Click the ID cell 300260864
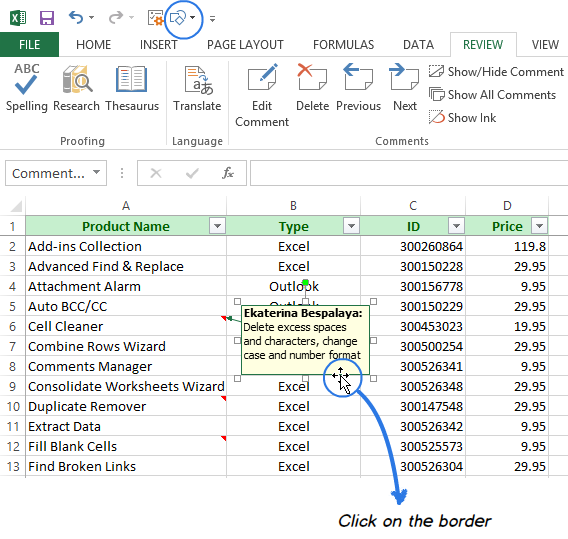 point(413,246)
